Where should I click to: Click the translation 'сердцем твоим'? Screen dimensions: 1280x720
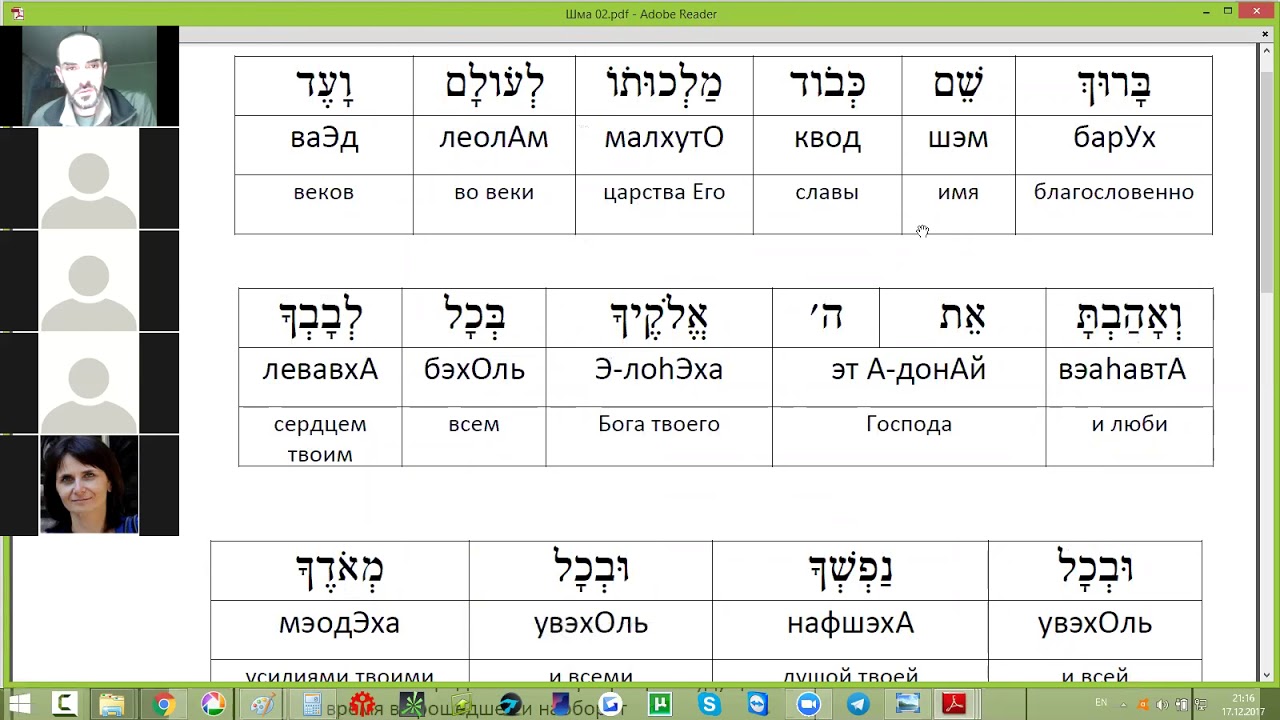click(320, 439)
